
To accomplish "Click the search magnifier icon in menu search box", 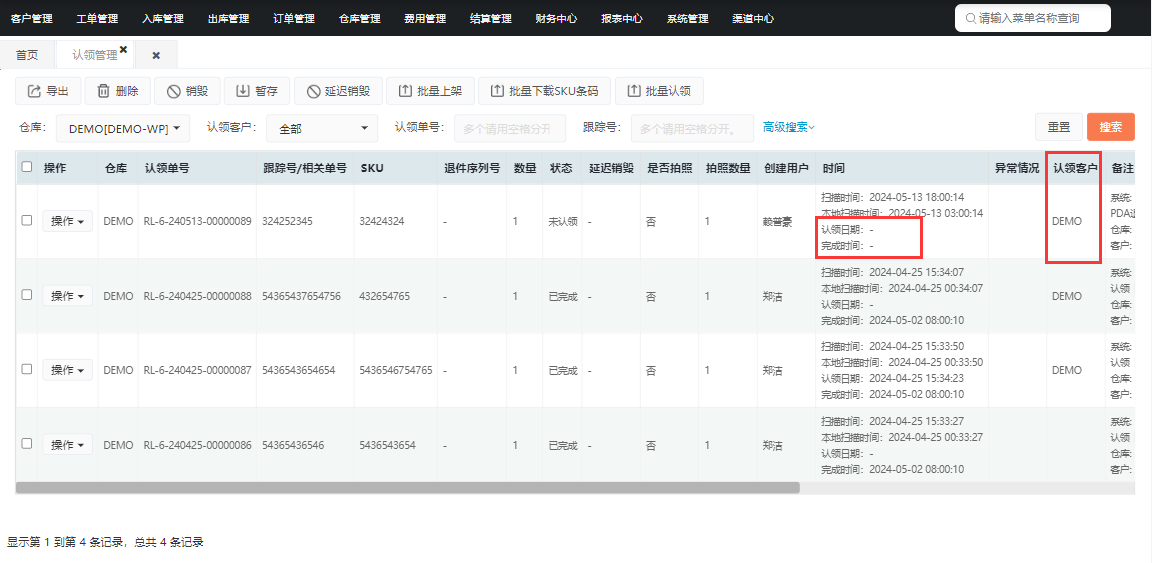I will tap(971, 18).
